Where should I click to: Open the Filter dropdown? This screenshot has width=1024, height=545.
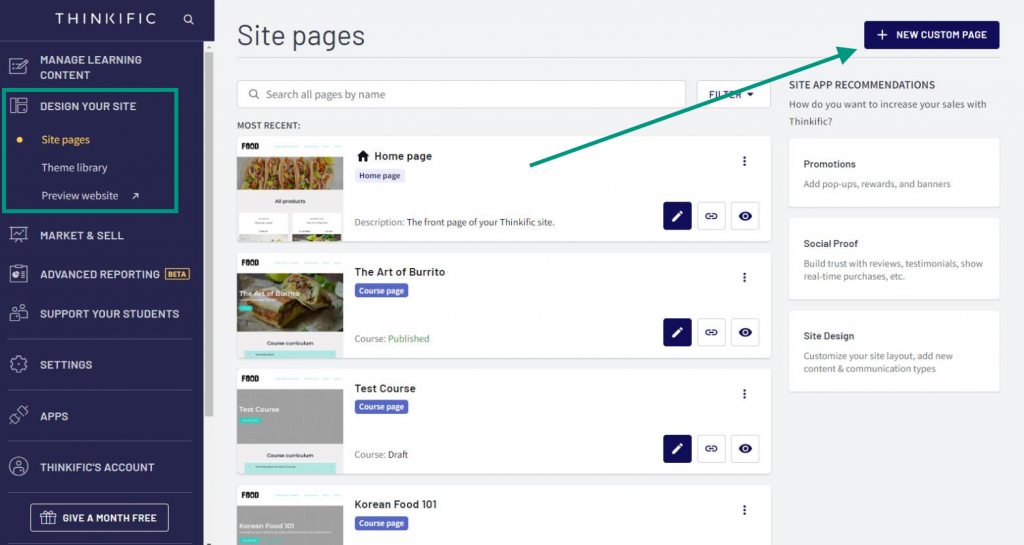click(x=733, y=95)
